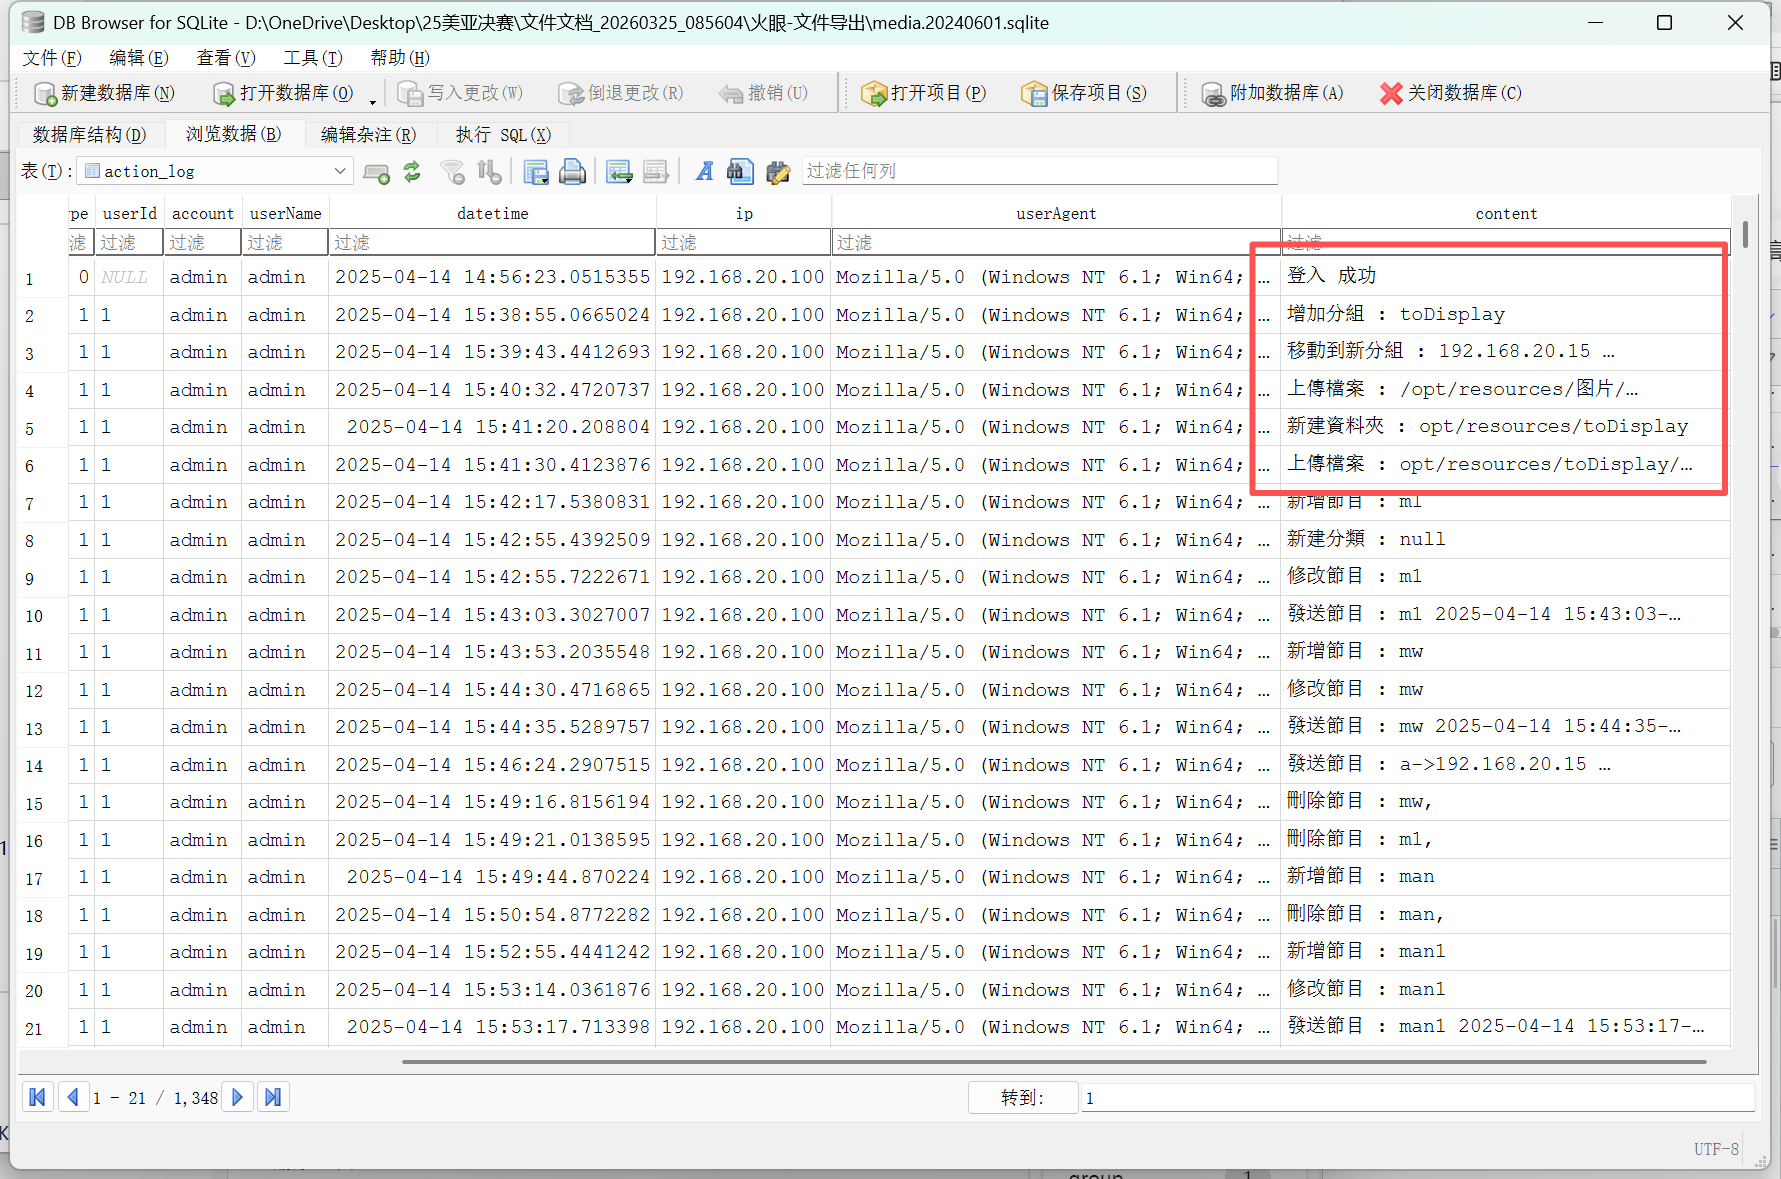This screenshot has width=1781, height=1179.
Task: Jump to the first page of records
Action: pyautogui.click(x=38, y=1097)
